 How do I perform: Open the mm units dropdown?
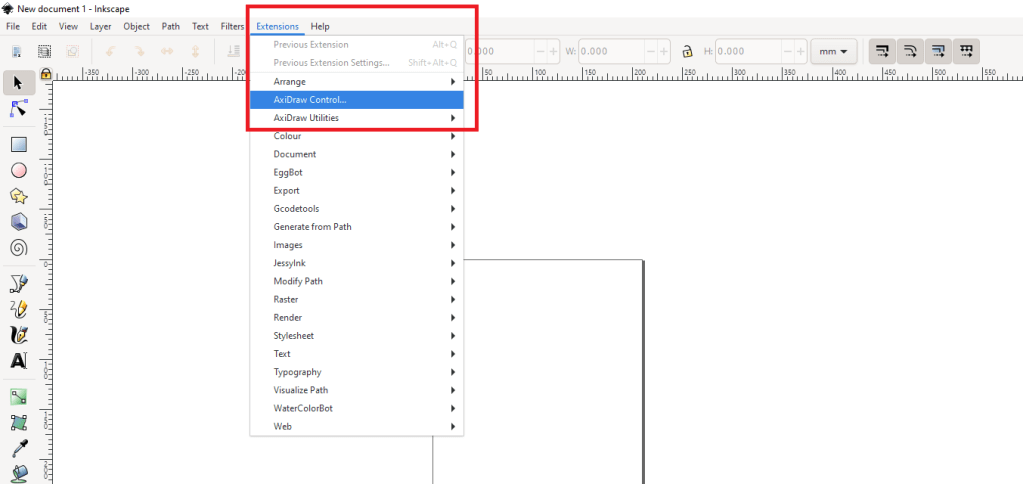[834, 51]
